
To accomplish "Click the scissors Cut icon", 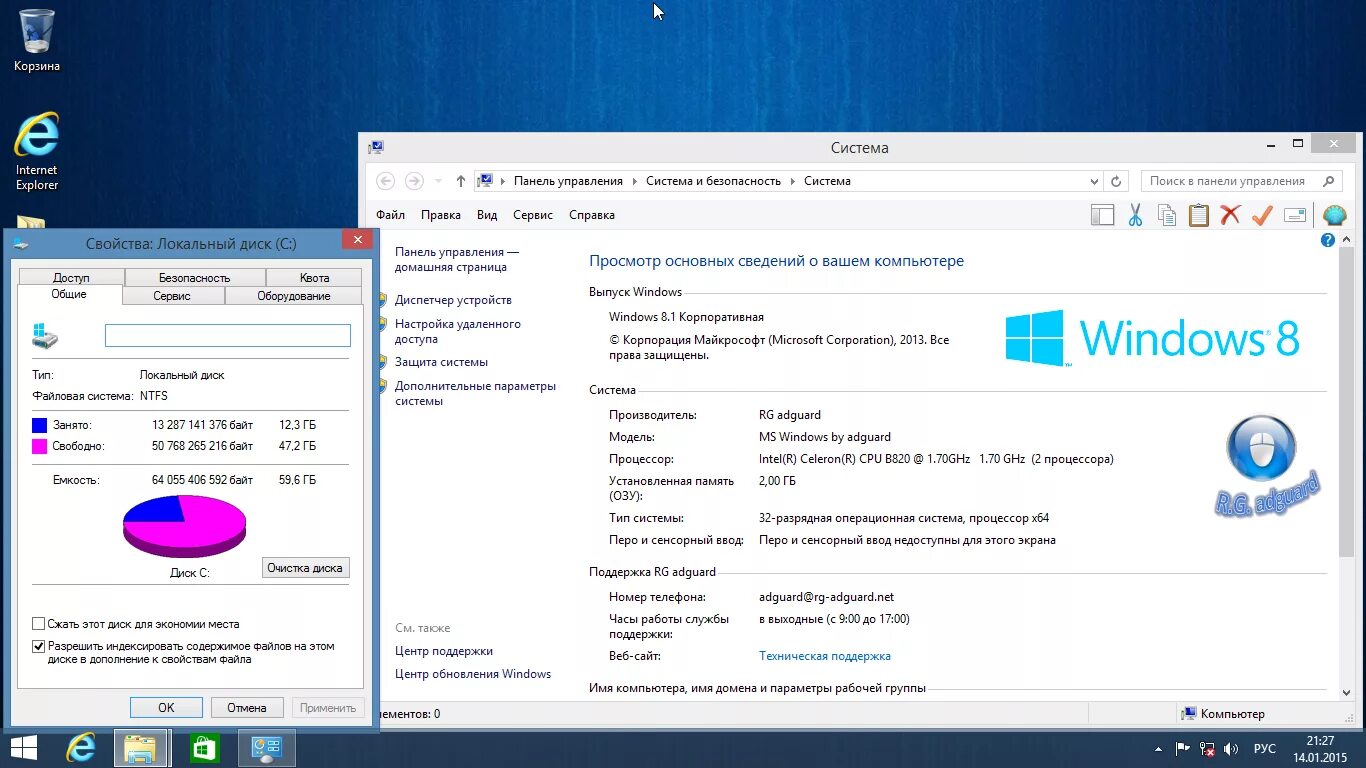I will 1135,215.
